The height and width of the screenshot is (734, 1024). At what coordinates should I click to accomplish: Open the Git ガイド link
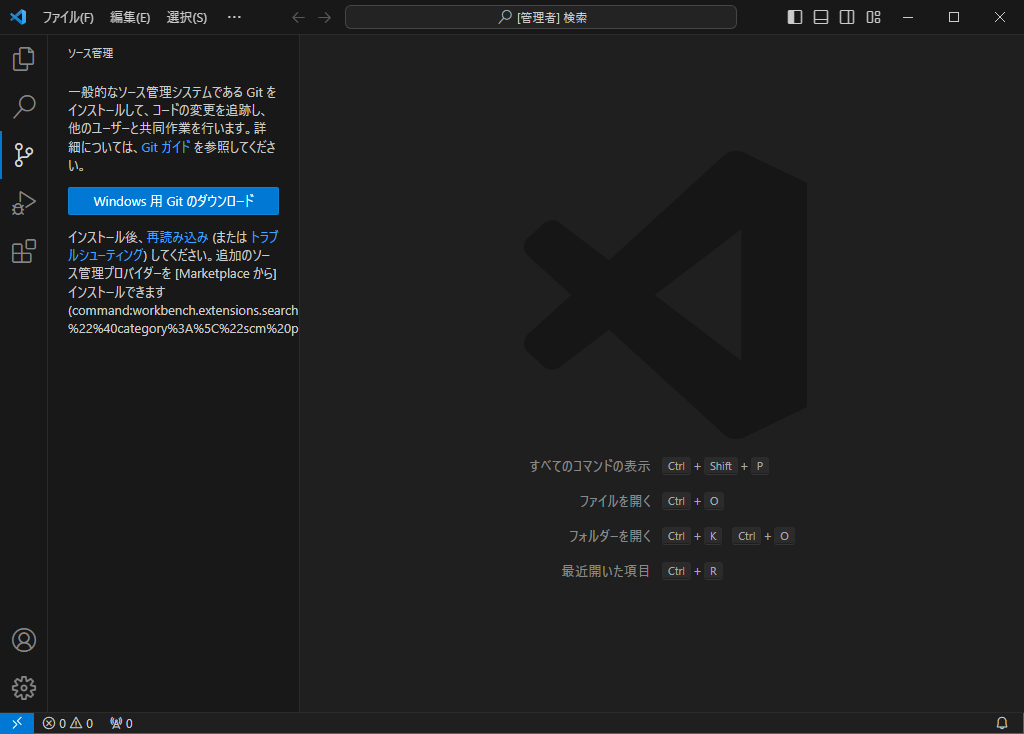[x=166, y=147]
